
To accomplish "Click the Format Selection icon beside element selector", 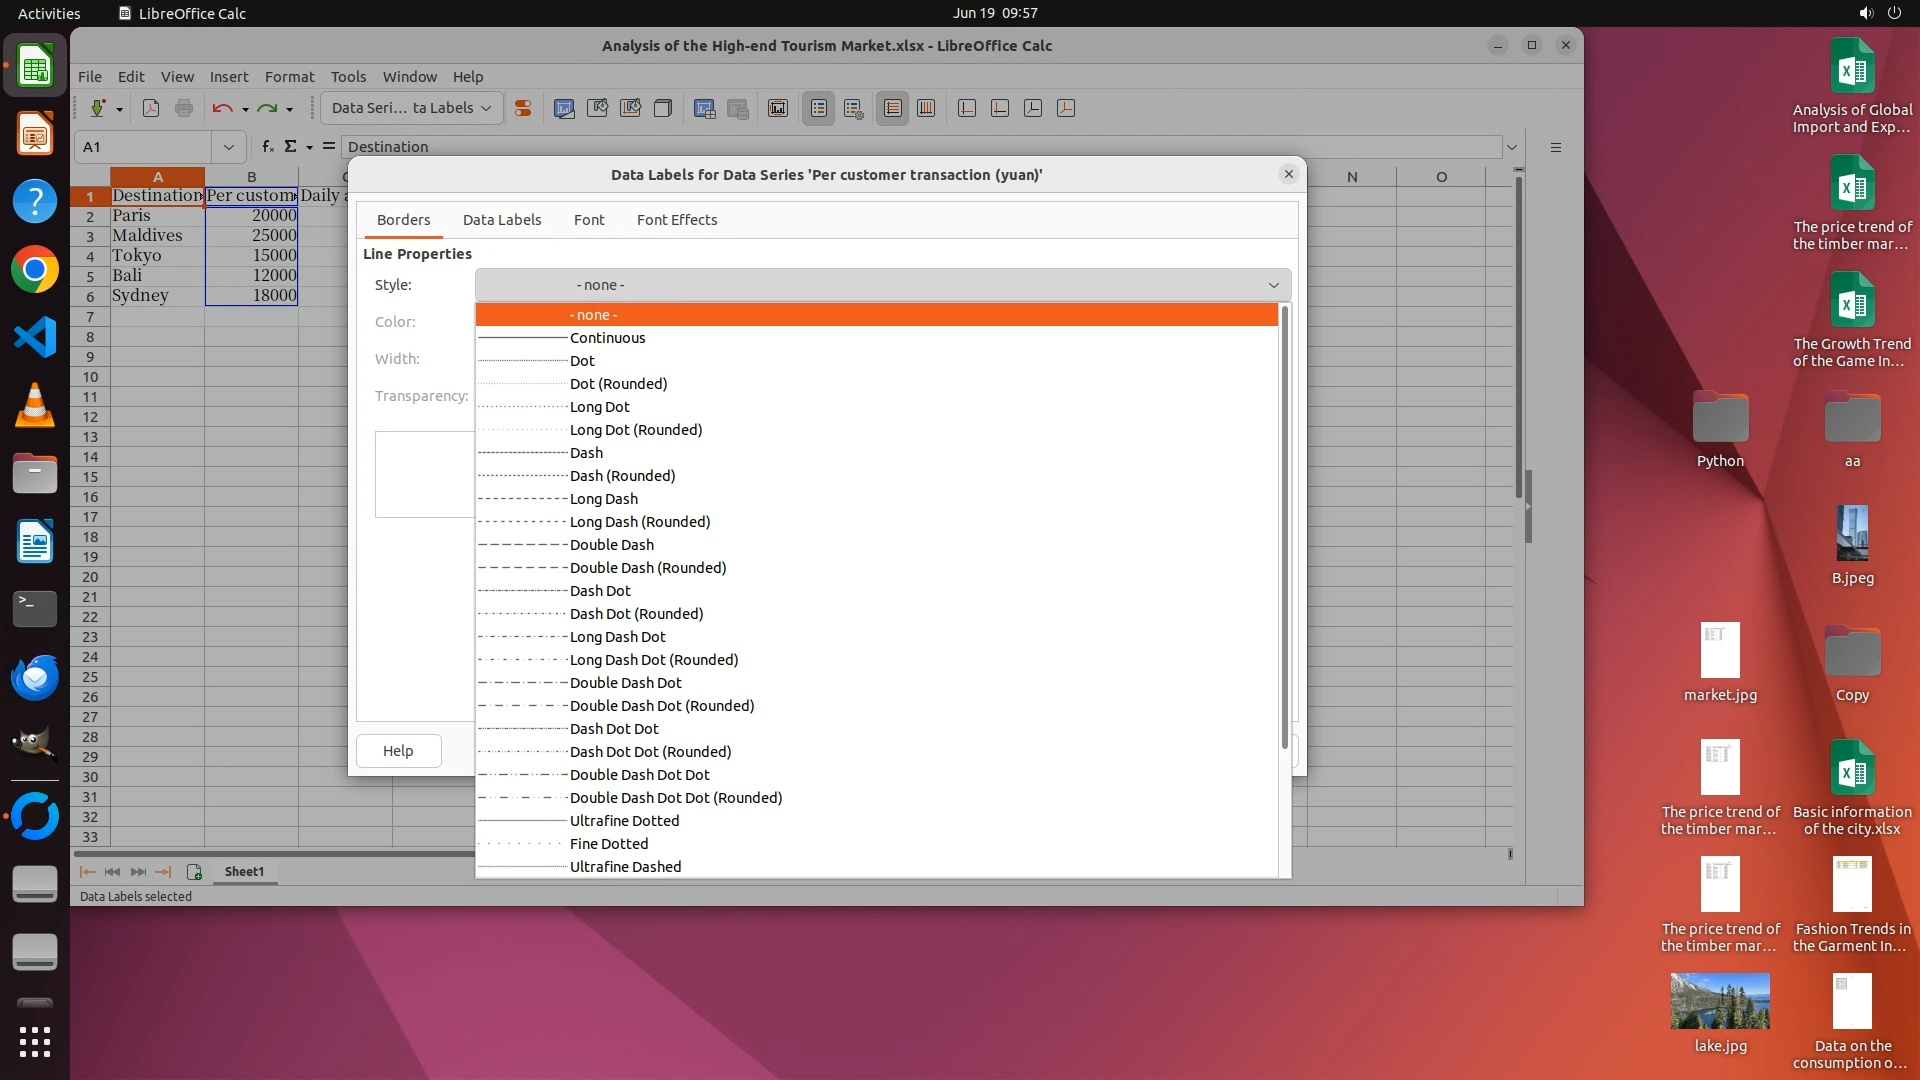I will click(x=522, y=108).
